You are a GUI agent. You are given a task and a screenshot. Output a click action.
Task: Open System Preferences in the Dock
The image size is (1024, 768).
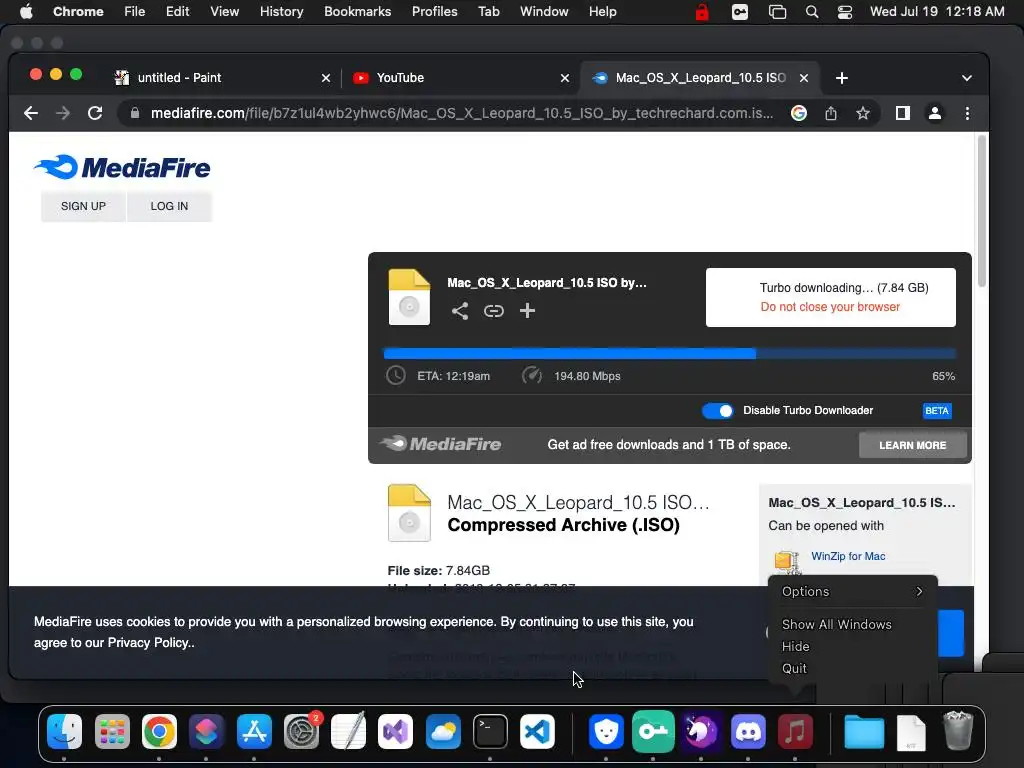click(301, 731)
